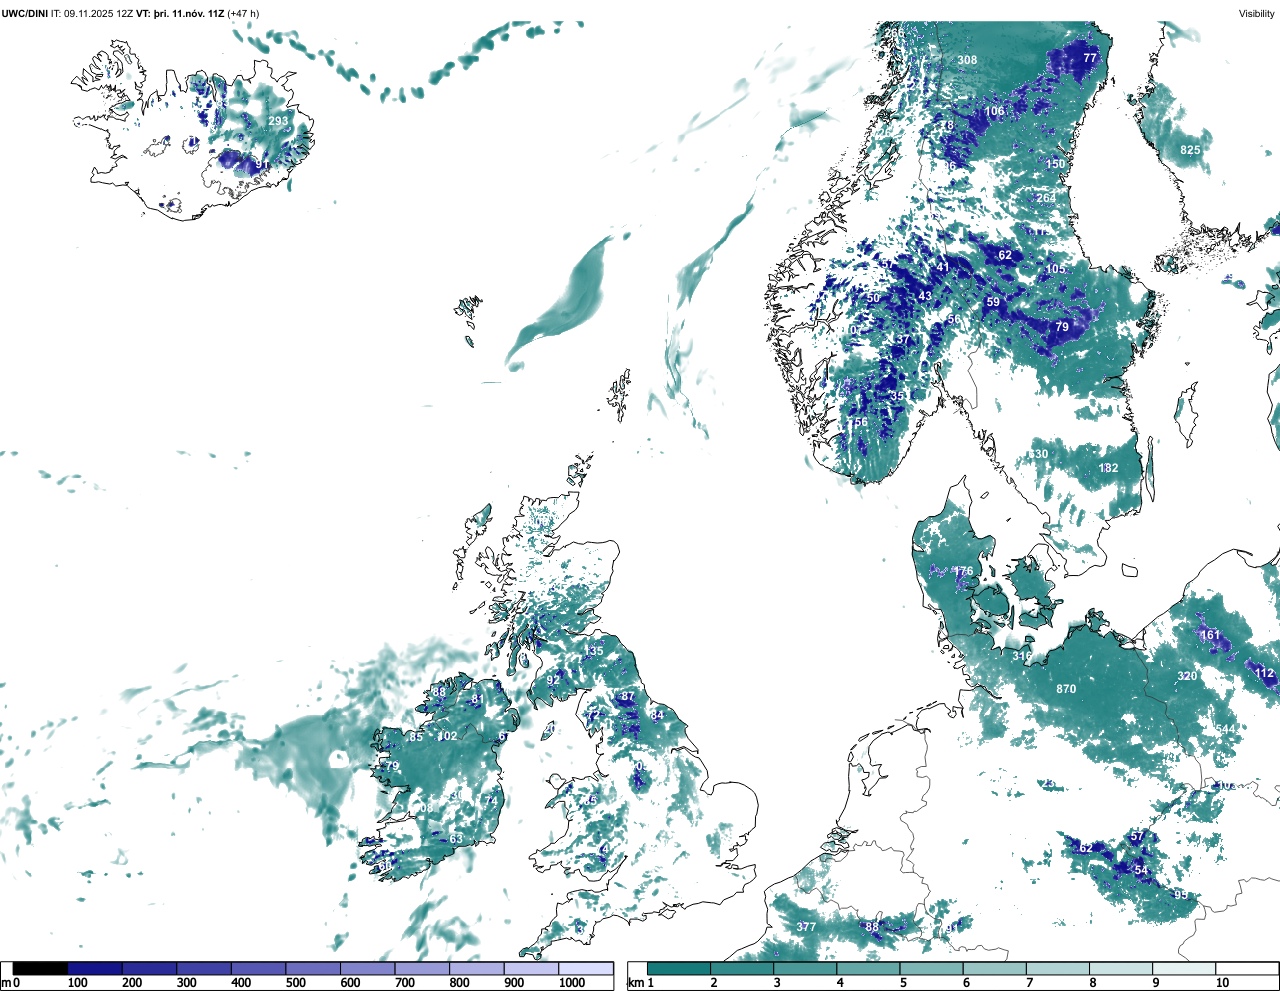The width and height of the screenshot is (1280, 991).
Task: Click the '161' value over northern Poland
Action: tap(1210, 635)
